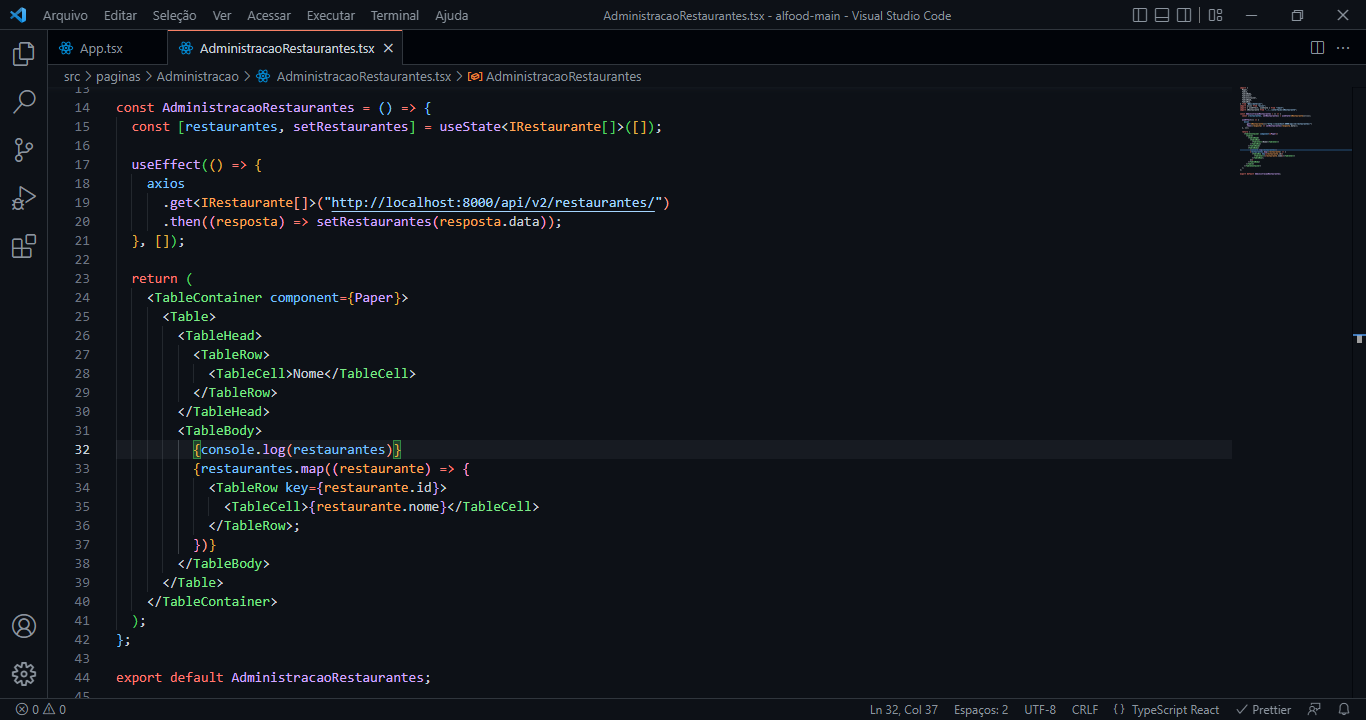Click the feedback icon in status bar
This screenshot has width=1366, height=720.
point(1315,710)
